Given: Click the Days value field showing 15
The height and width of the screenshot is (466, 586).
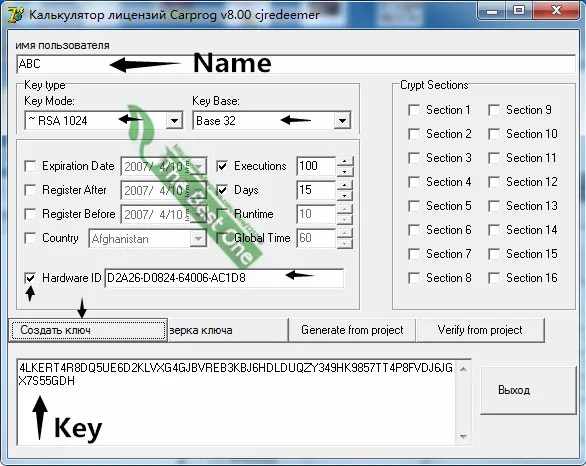Looking at the screenshot, I should [x=316, y=190].
